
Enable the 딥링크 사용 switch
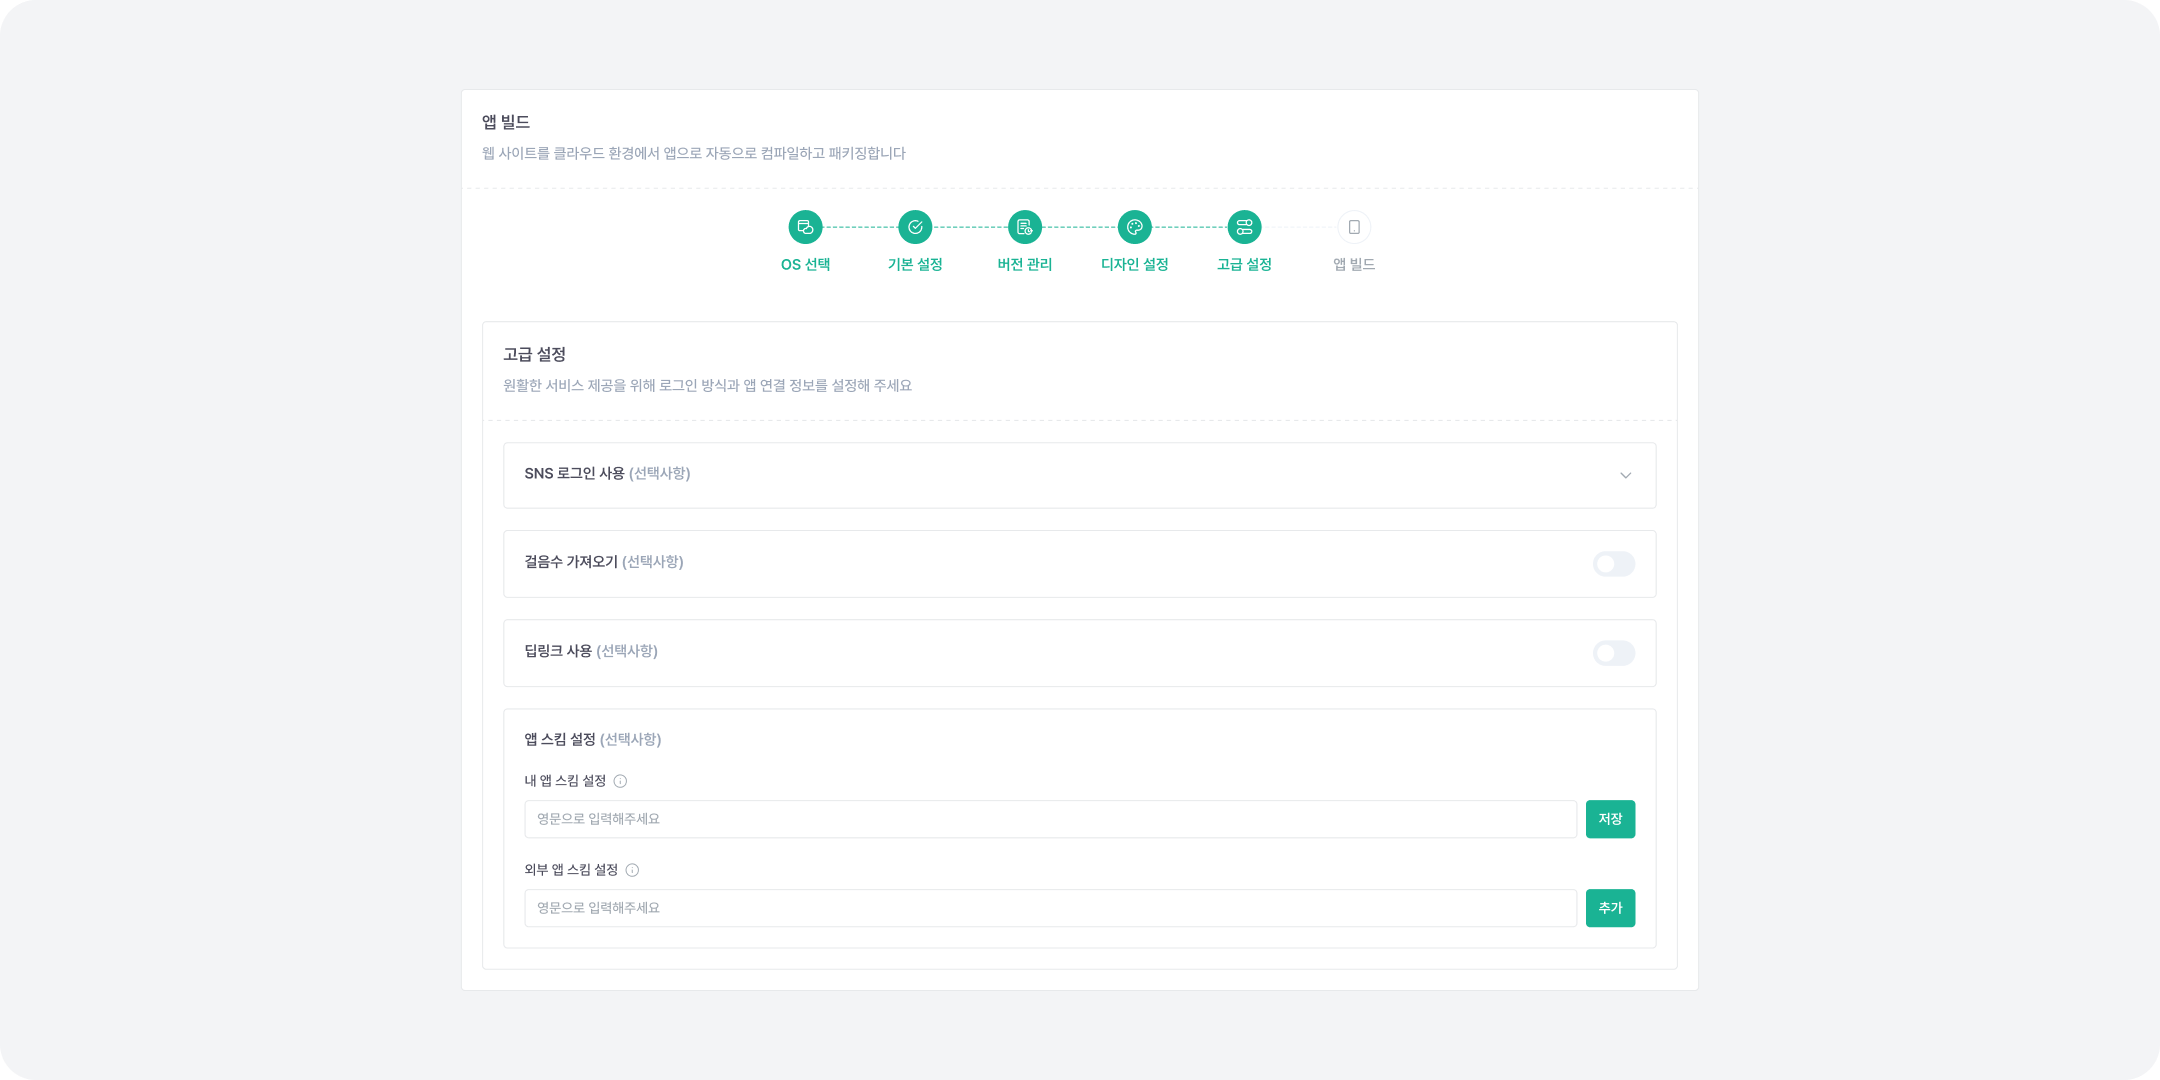click(x=1614, y=653)
